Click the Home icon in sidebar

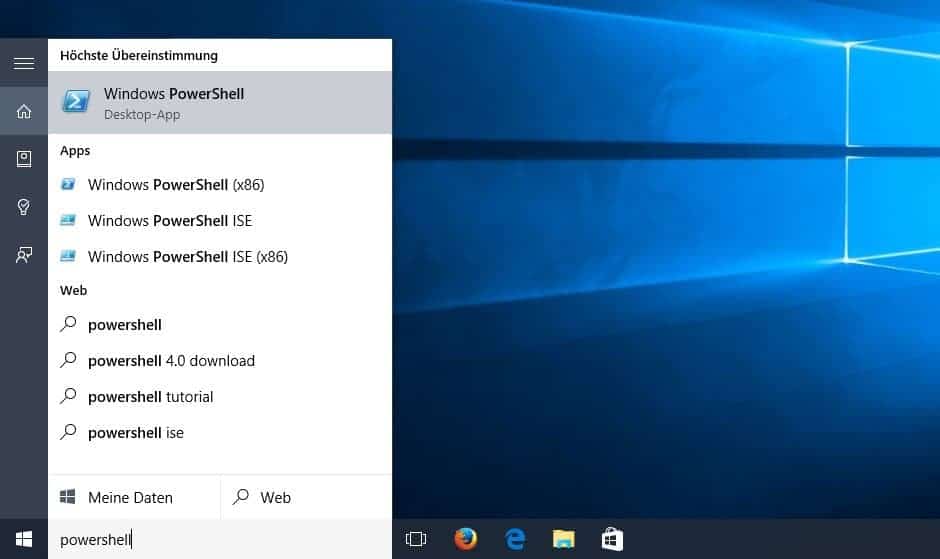click(x=23, y=111)
